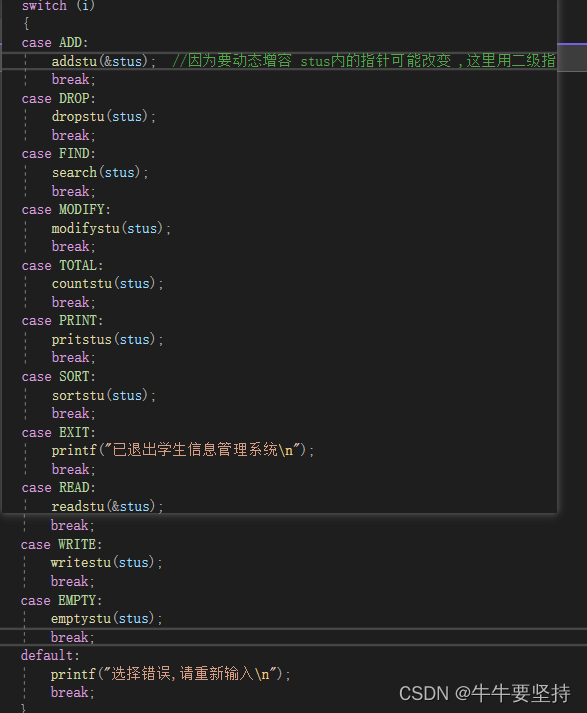Click the 'break;' right below readstu(&stus)

tap(73, 526)
